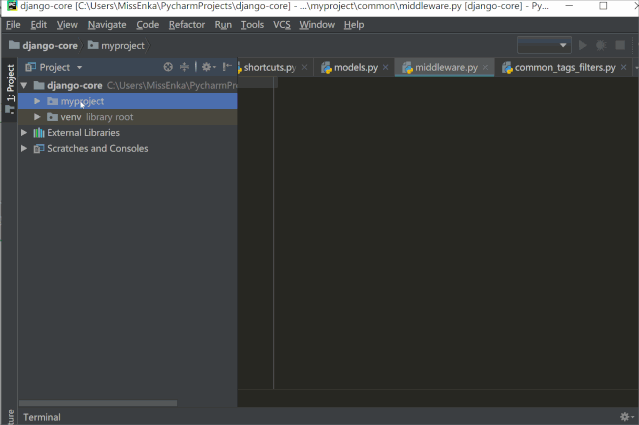Open Terminal panel gear settings

(x=625, y=417)
